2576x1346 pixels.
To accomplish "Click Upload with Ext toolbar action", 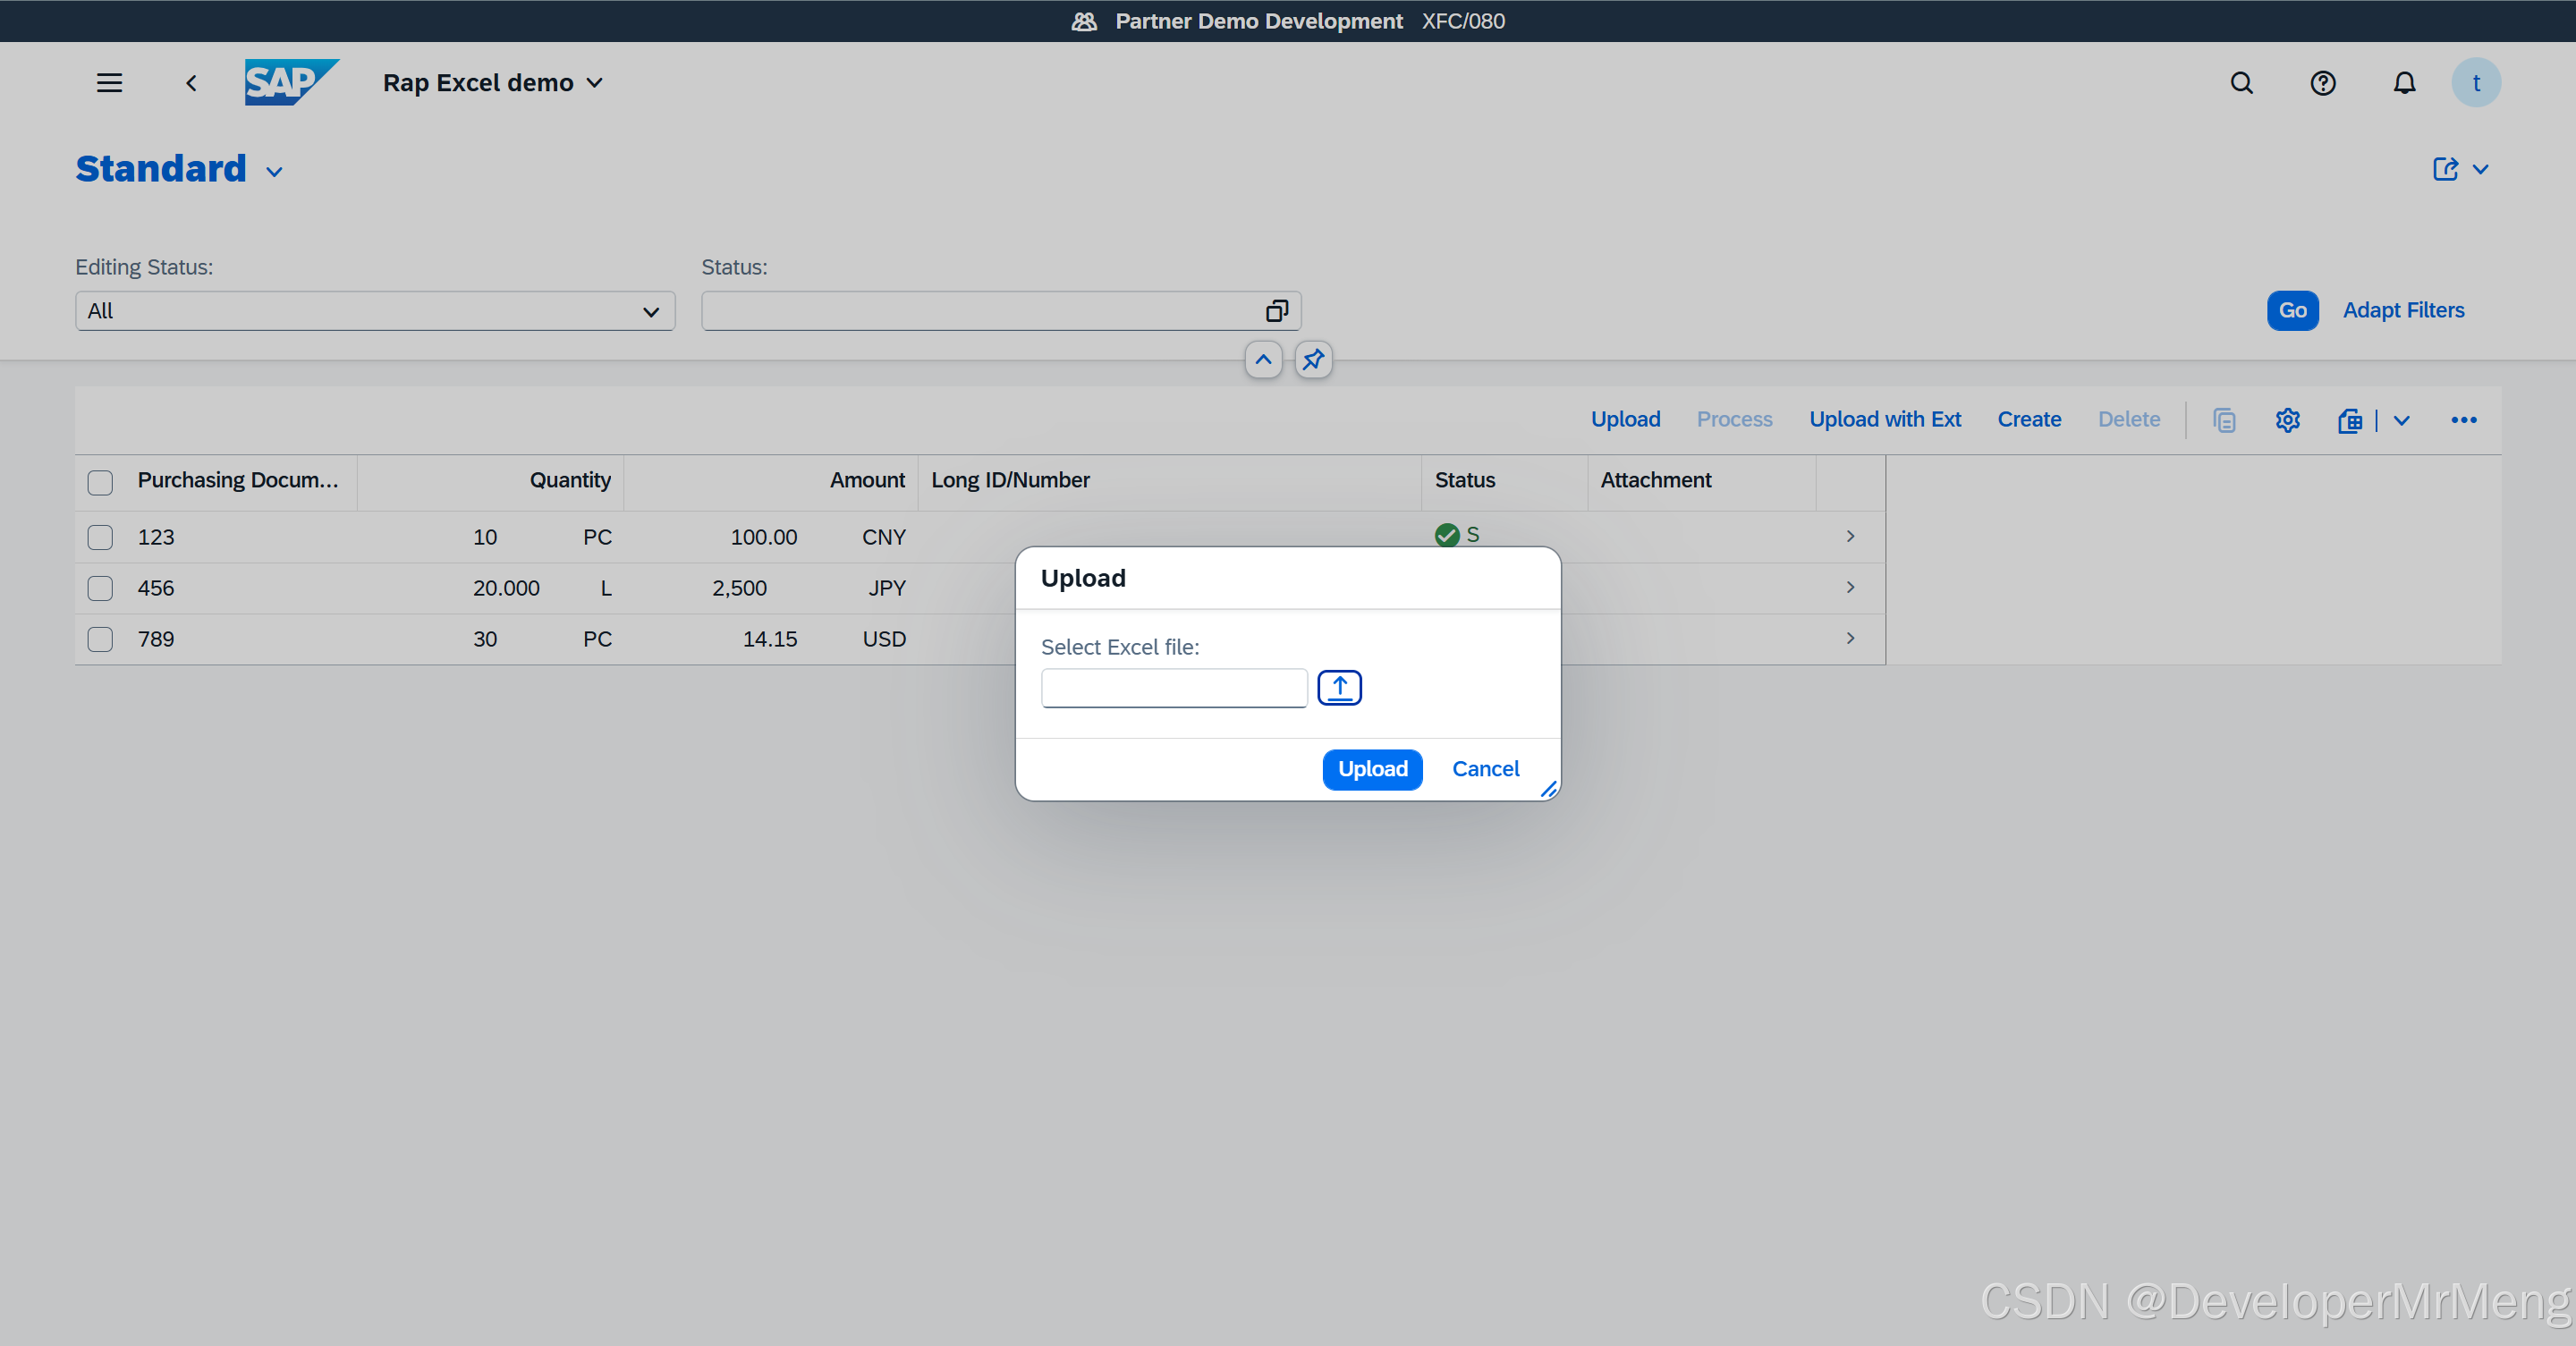I will (x=1884, y=420).
